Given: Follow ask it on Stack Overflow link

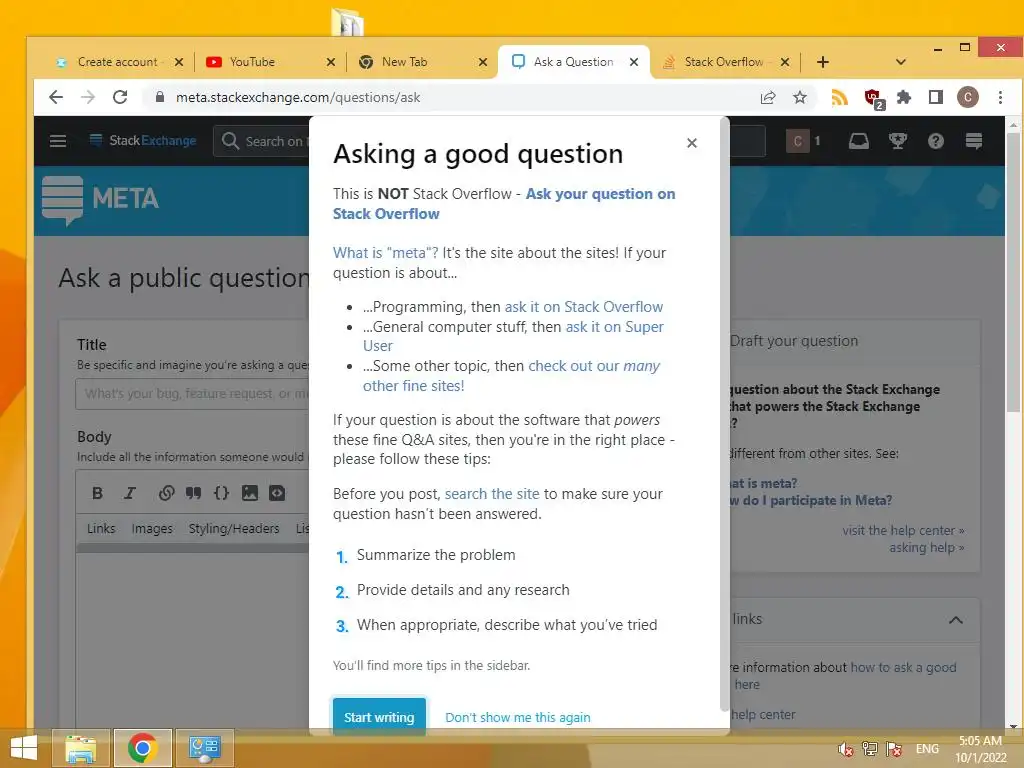Looking at the screenshot, I should click(583, 307).
